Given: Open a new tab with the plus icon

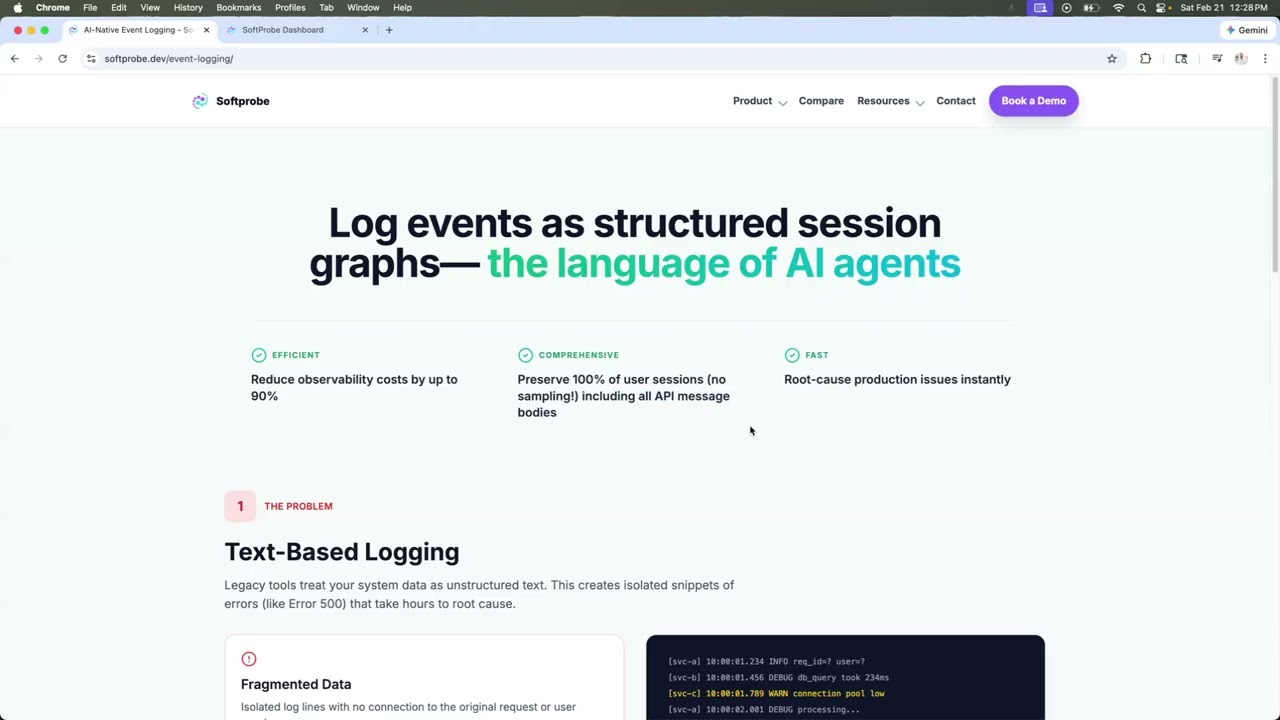Looking at the screenshot, I should click(x=389, y=30).
